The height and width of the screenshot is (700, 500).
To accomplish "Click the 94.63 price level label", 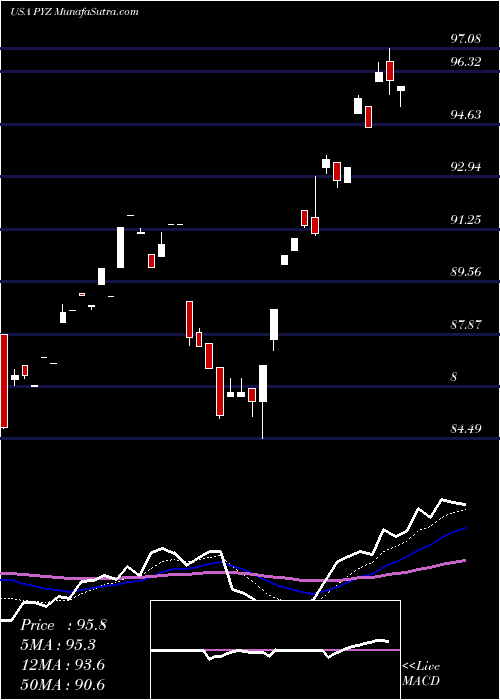I will [466, 115].
